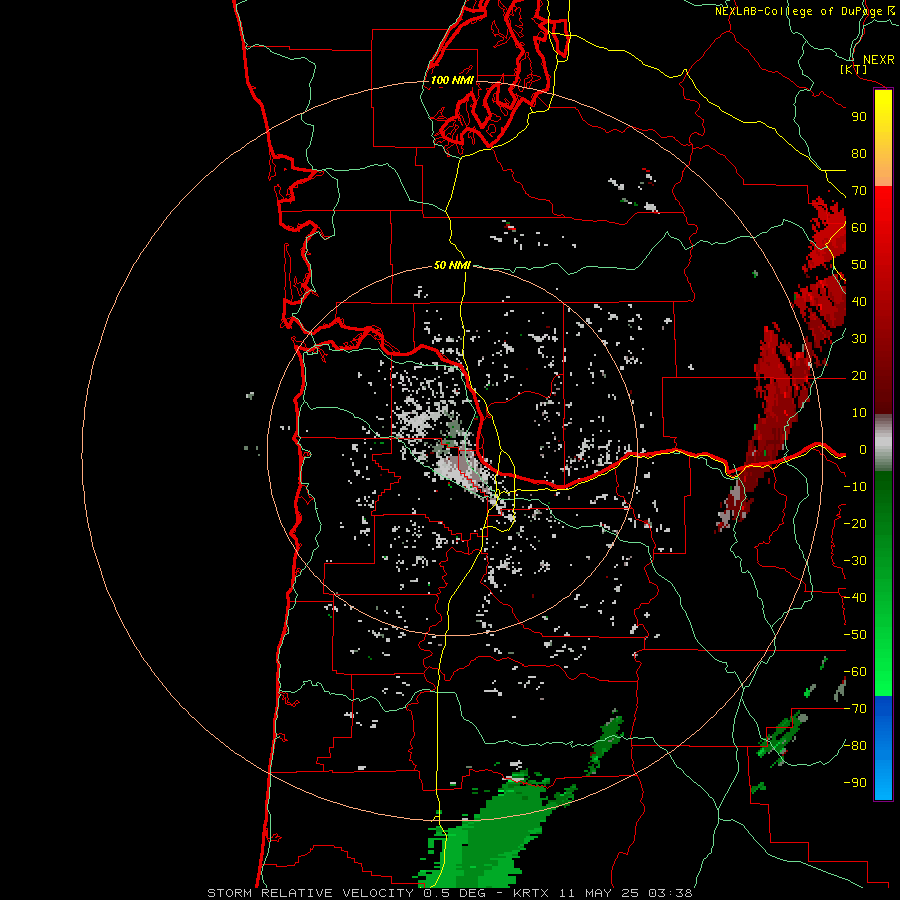The image size is (900, 900).
Task: Click the 10 value on velocity scale
Action: click(x=859, y=413)
